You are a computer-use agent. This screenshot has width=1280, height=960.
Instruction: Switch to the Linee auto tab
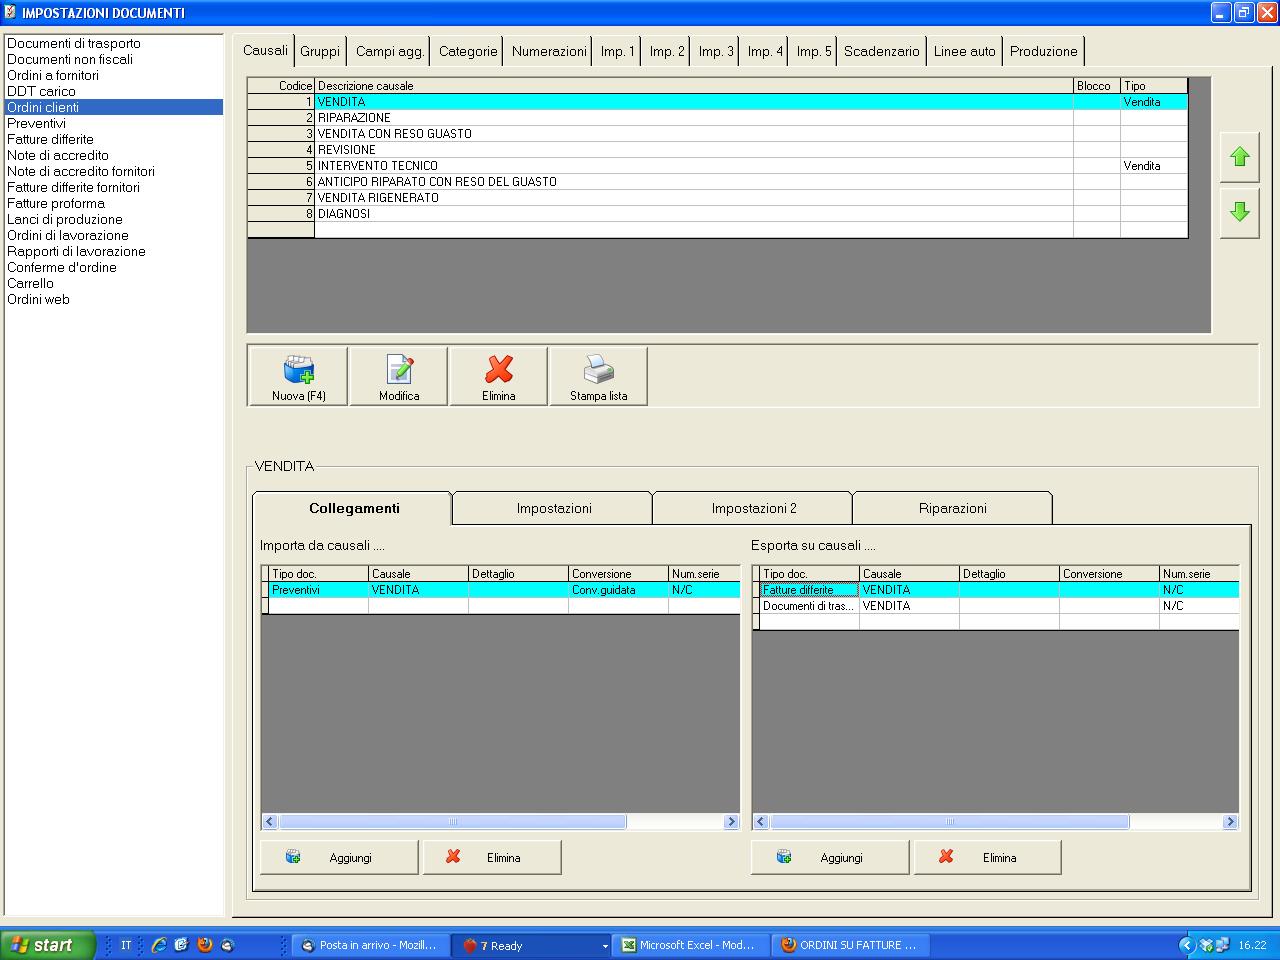point(965,51)
